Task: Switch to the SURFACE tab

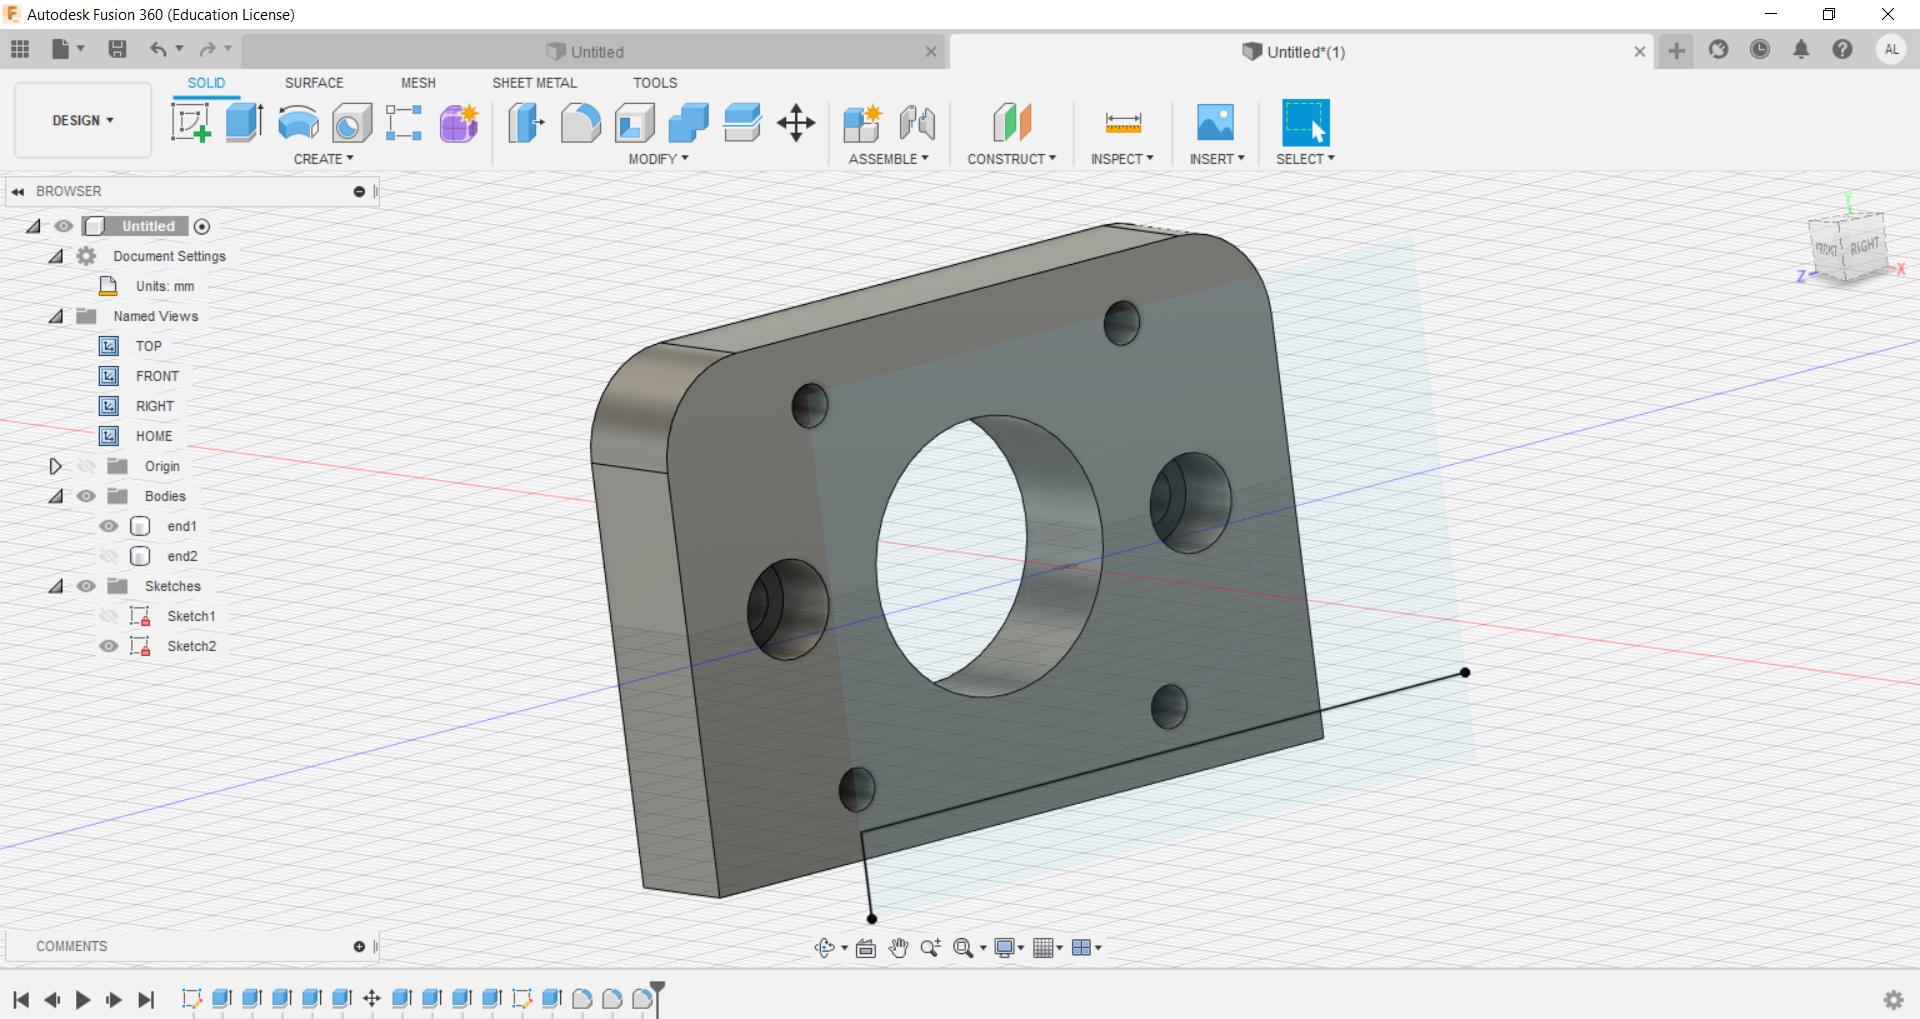Action: [314, 83]
